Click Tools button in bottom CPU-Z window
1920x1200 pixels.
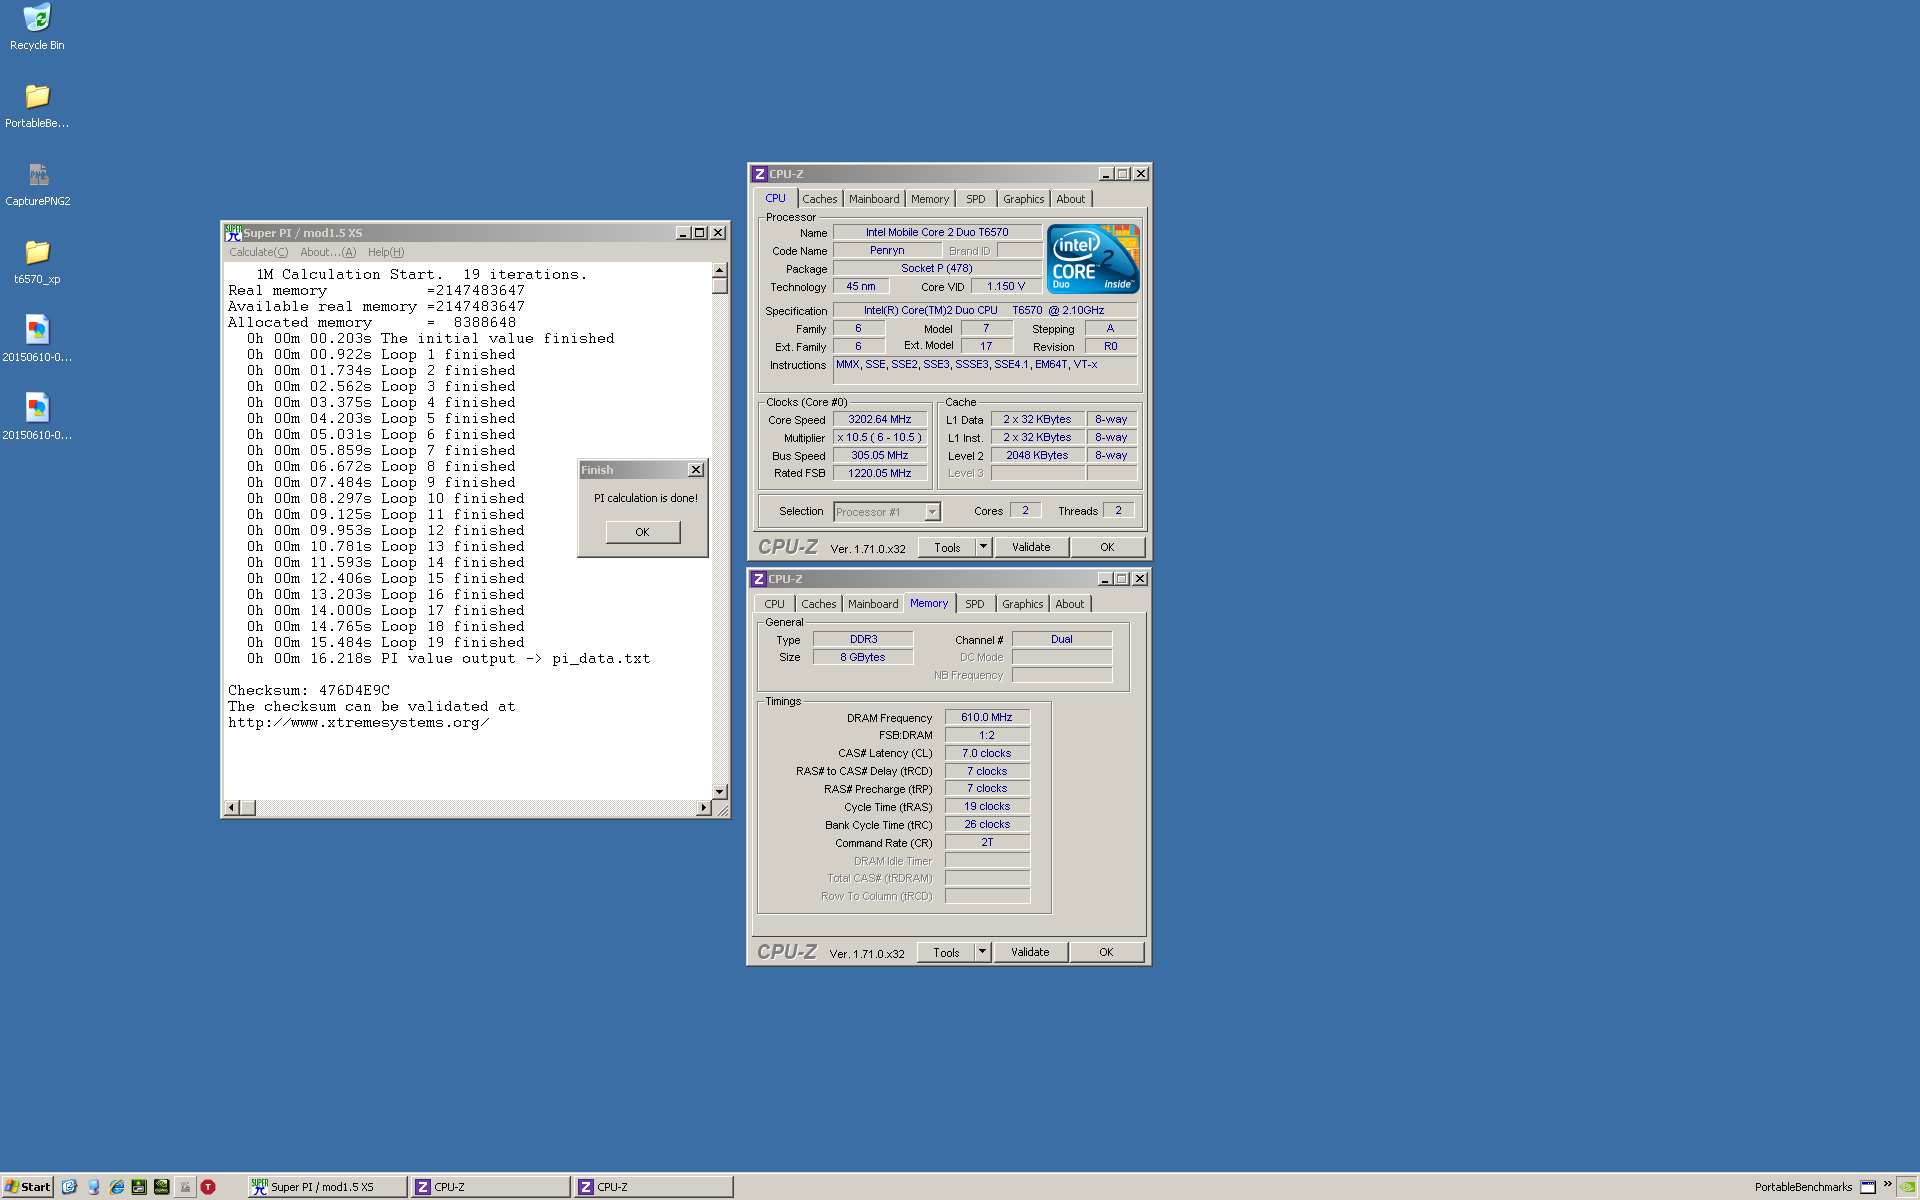tap(946, 952)
